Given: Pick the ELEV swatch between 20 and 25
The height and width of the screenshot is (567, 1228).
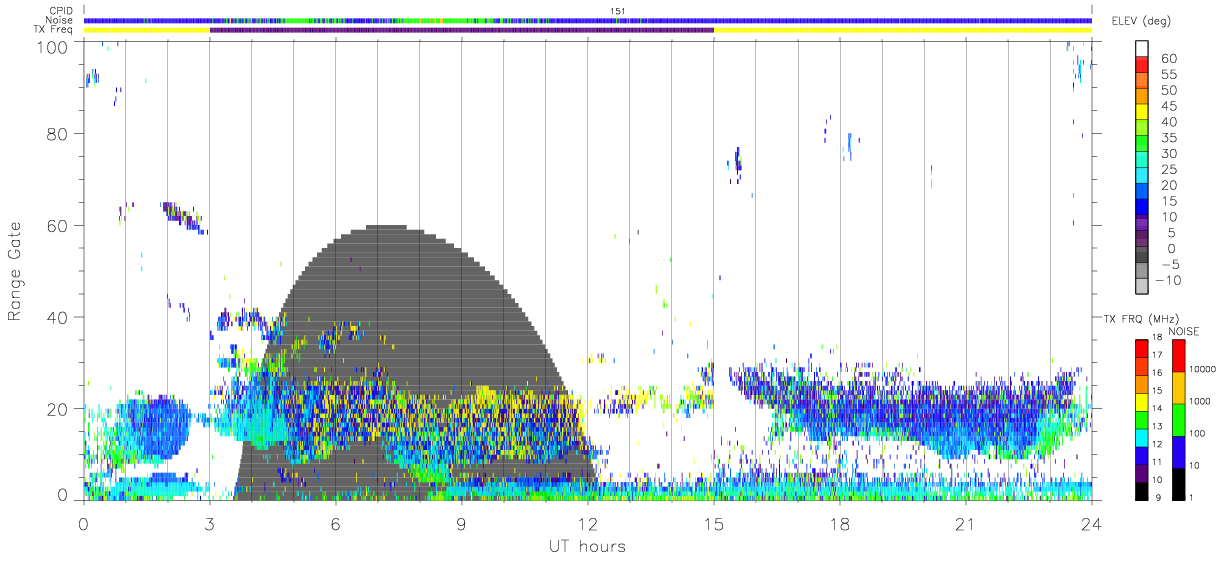Looking at the screenshot, I should 1144,177.
